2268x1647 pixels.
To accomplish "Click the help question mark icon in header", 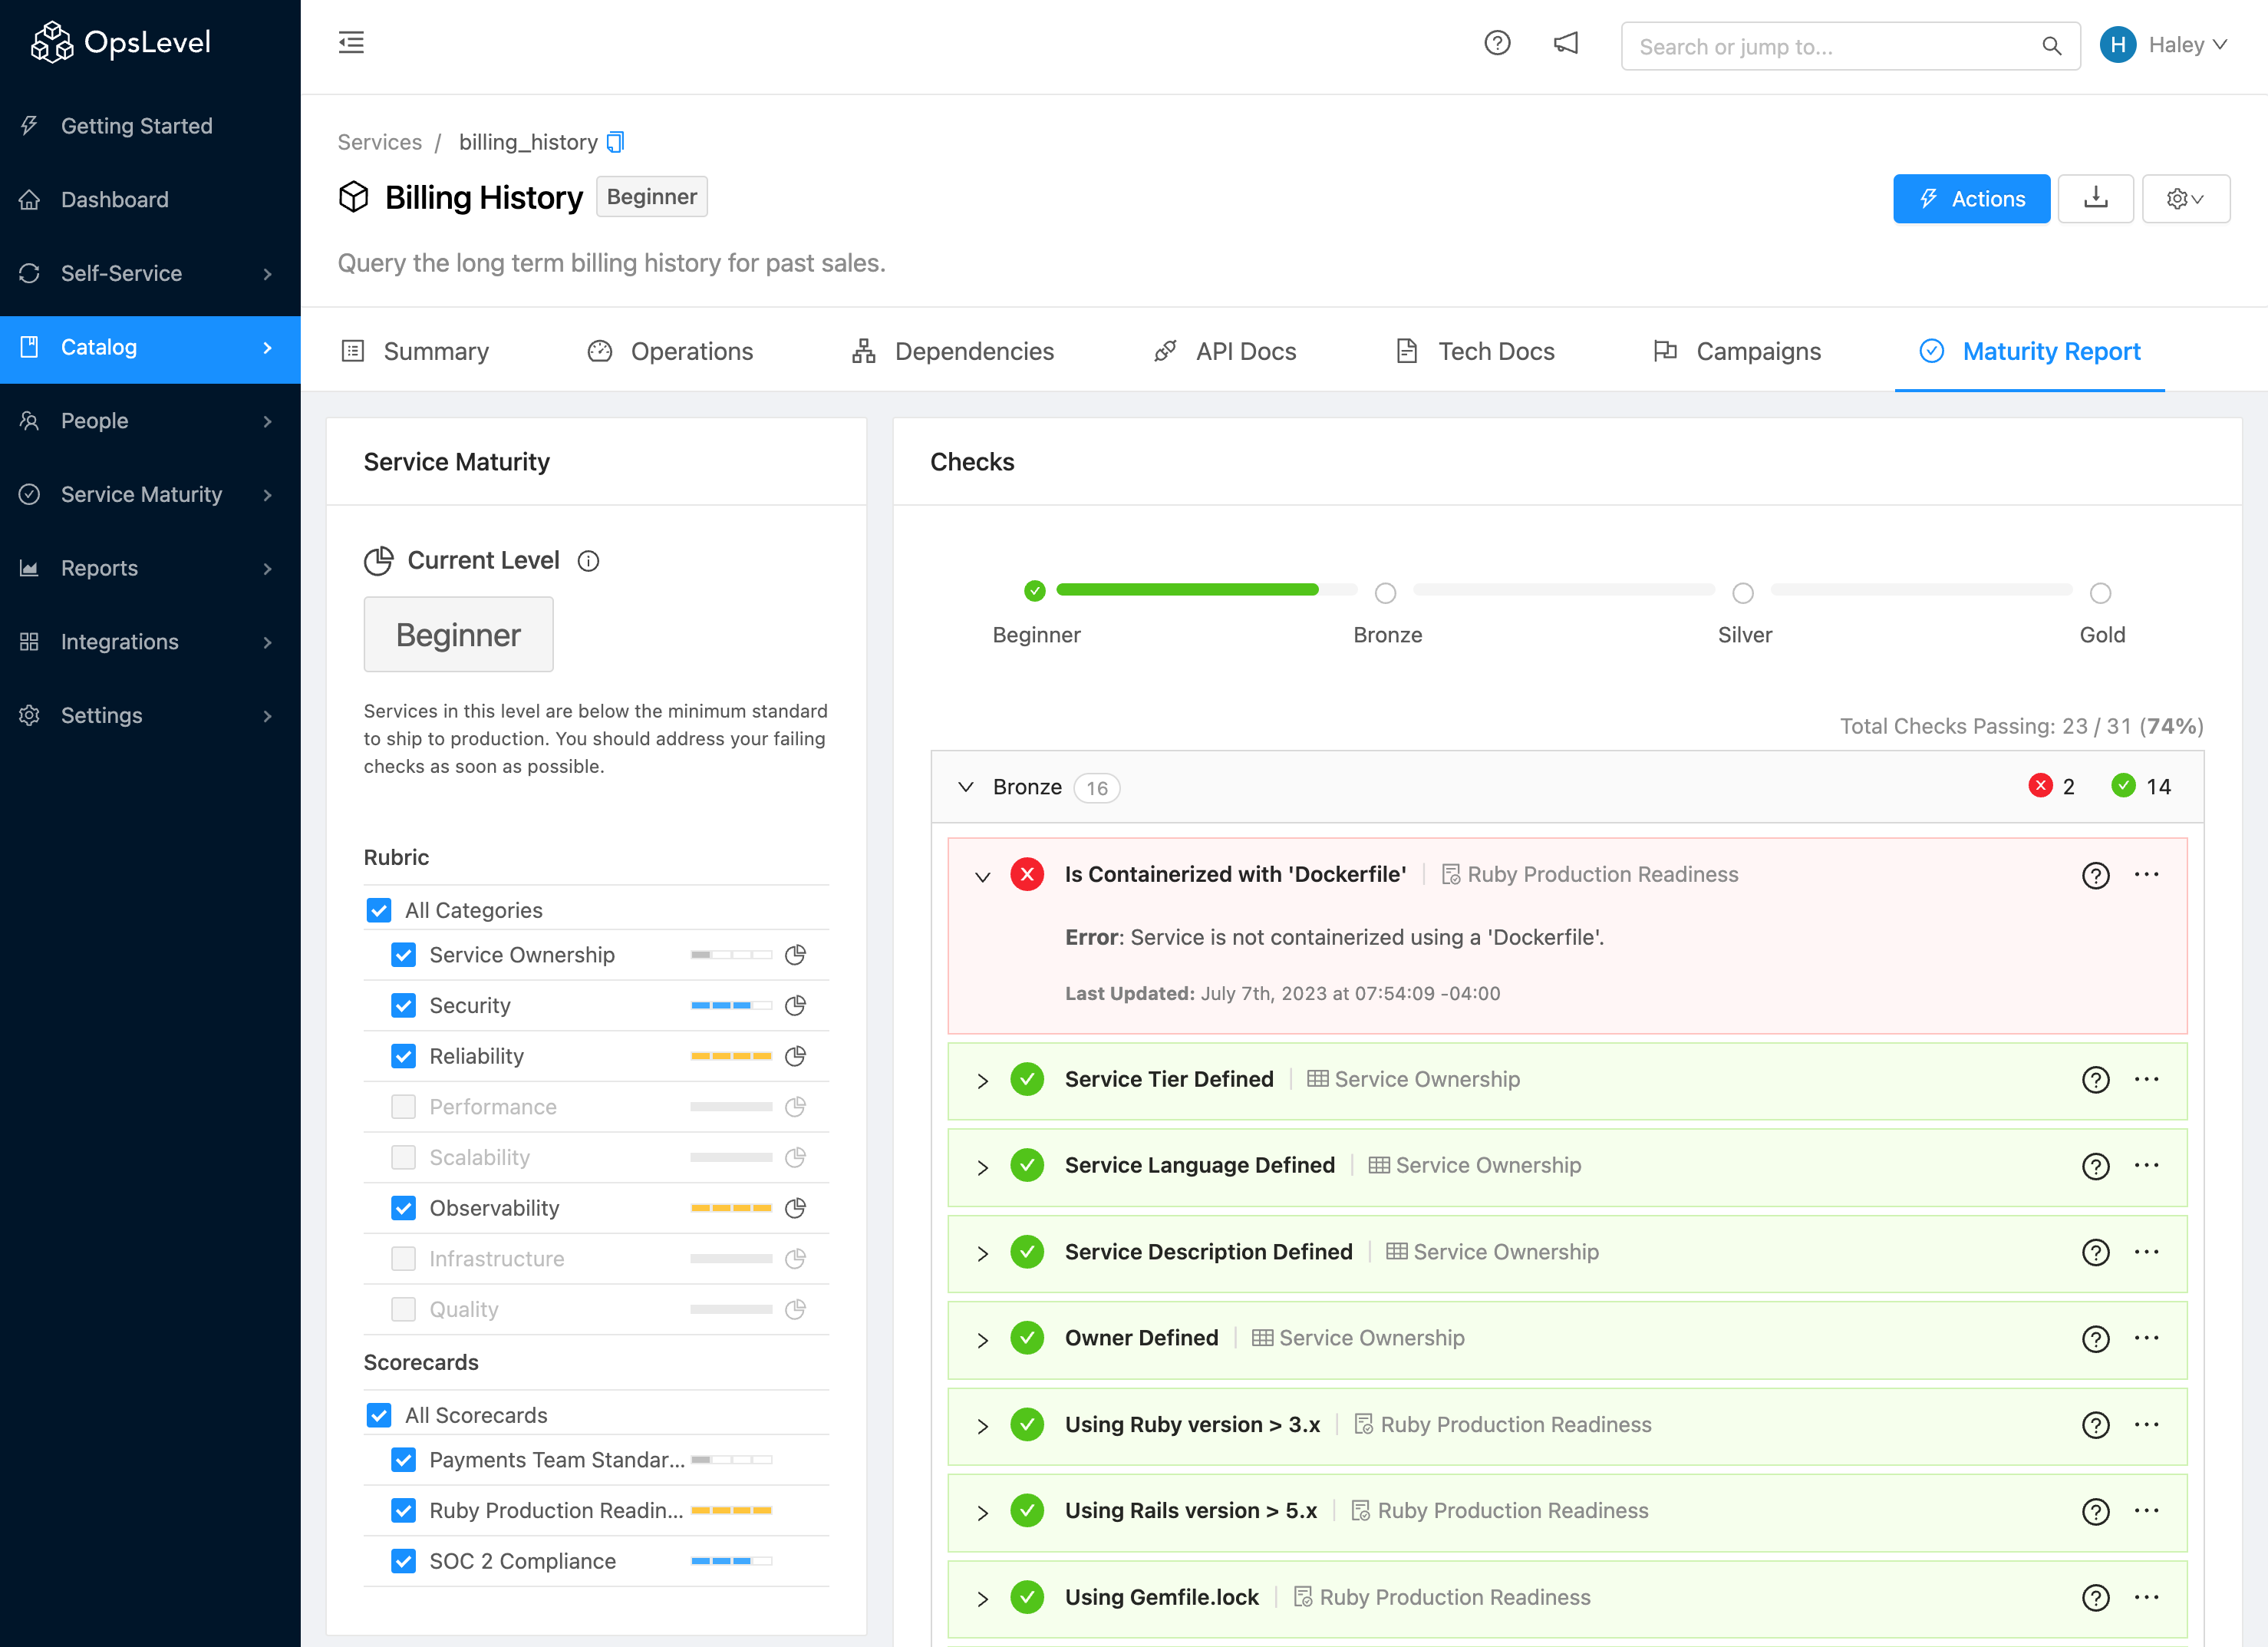I will [1497, 43].
